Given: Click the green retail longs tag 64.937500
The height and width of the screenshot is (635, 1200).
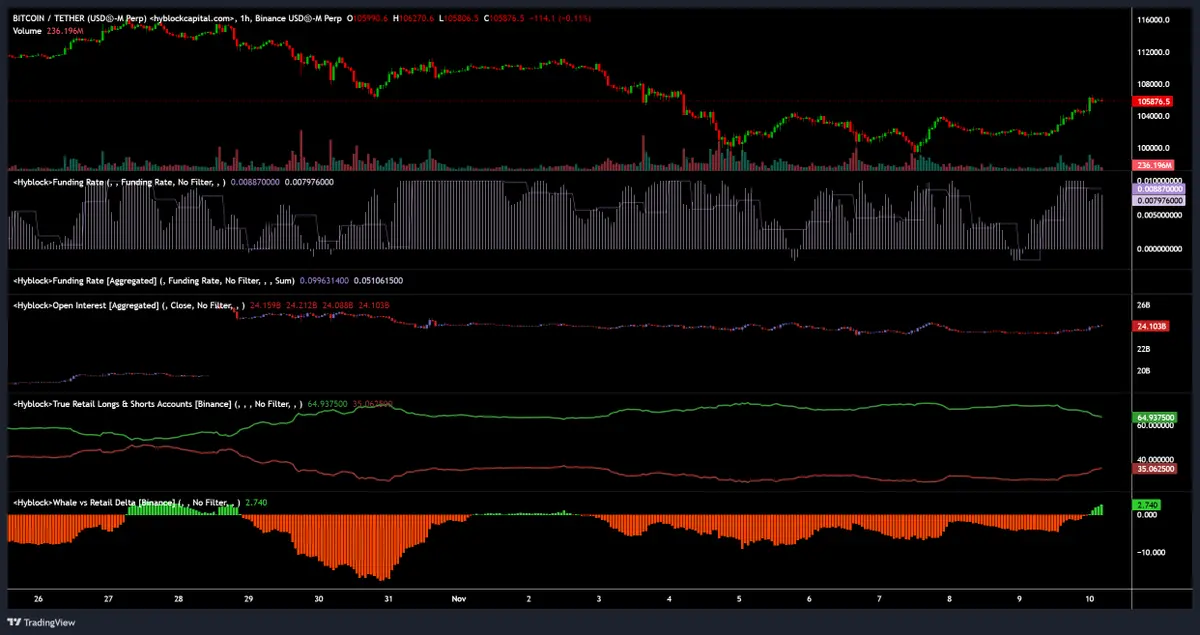Looking at the screenshot, I should (1155, 416).
